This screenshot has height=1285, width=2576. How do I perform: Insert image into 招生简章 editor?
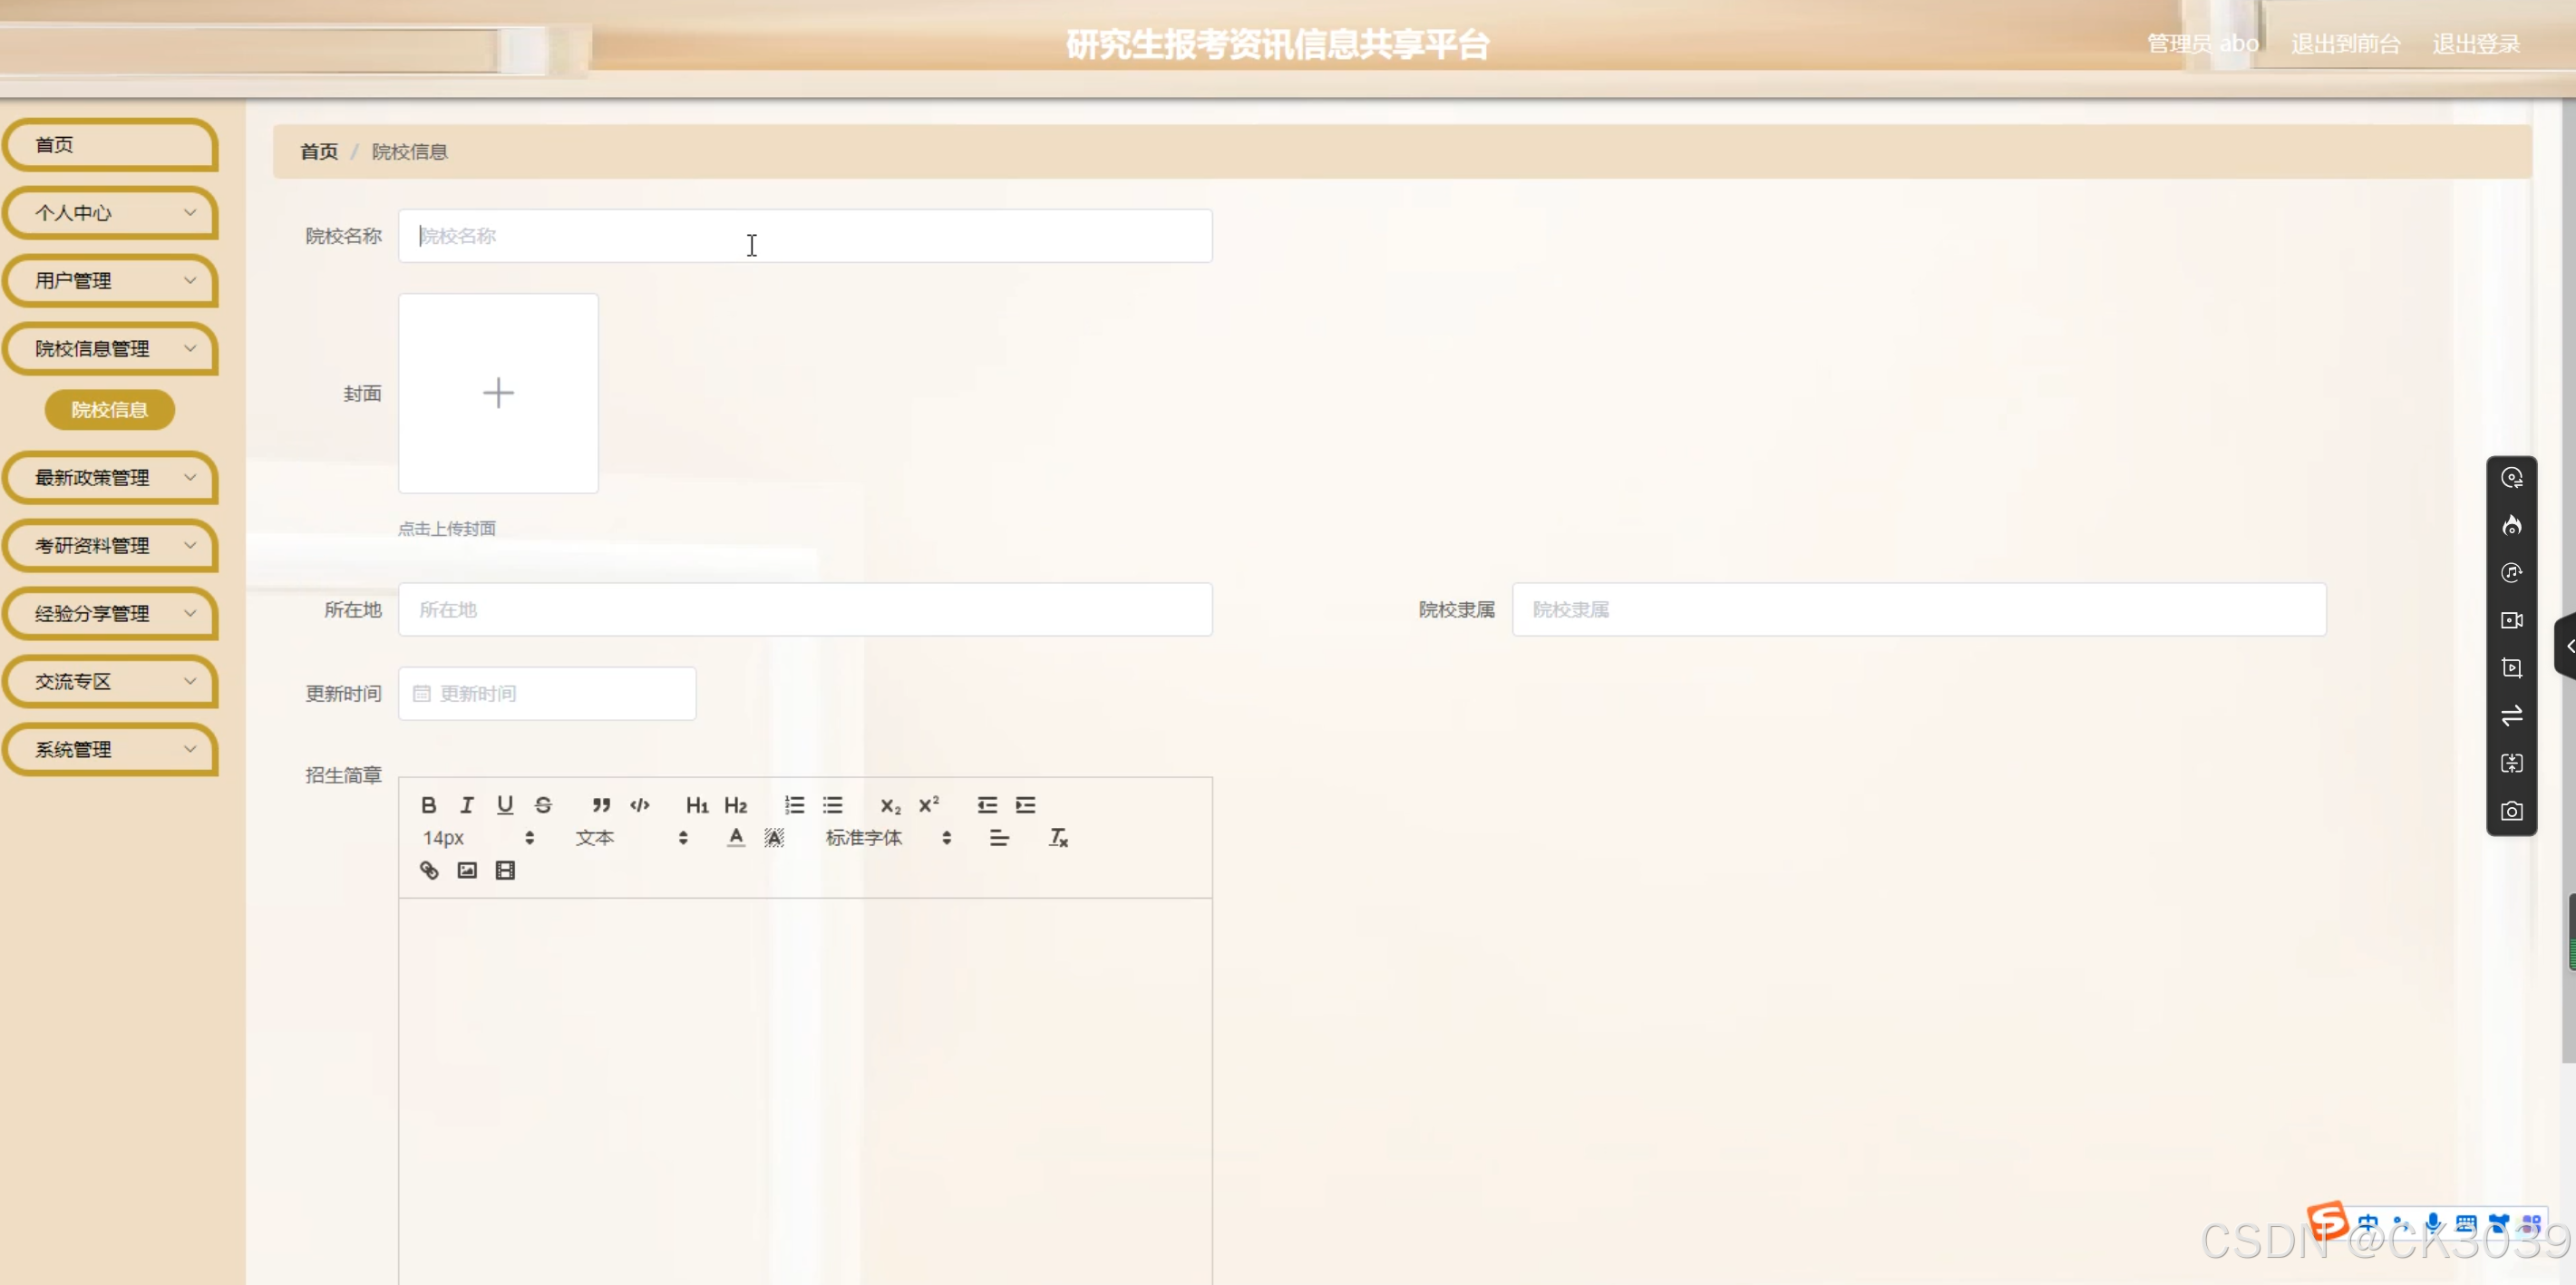coord(467,870)
